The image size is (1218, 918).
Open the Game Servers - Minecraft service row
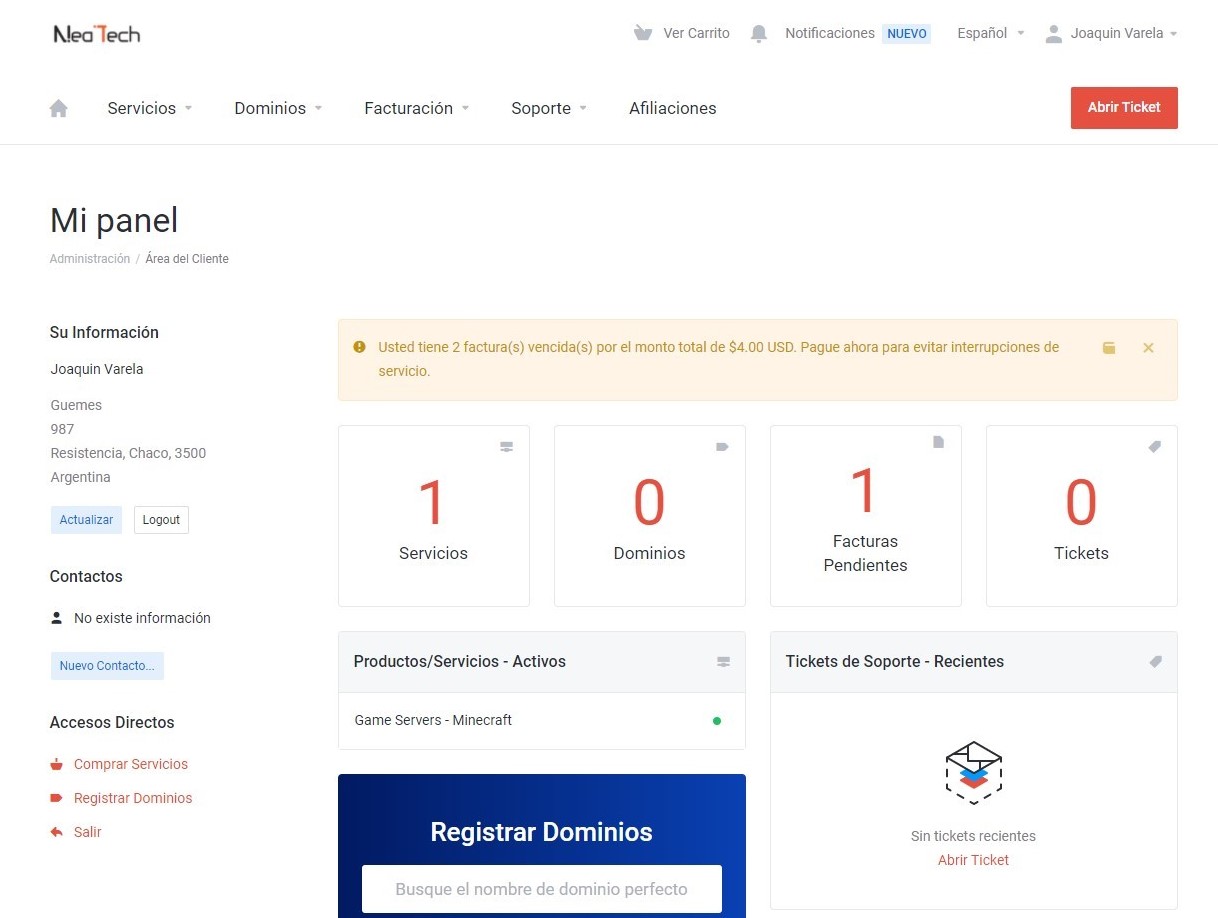click(542, 721)
